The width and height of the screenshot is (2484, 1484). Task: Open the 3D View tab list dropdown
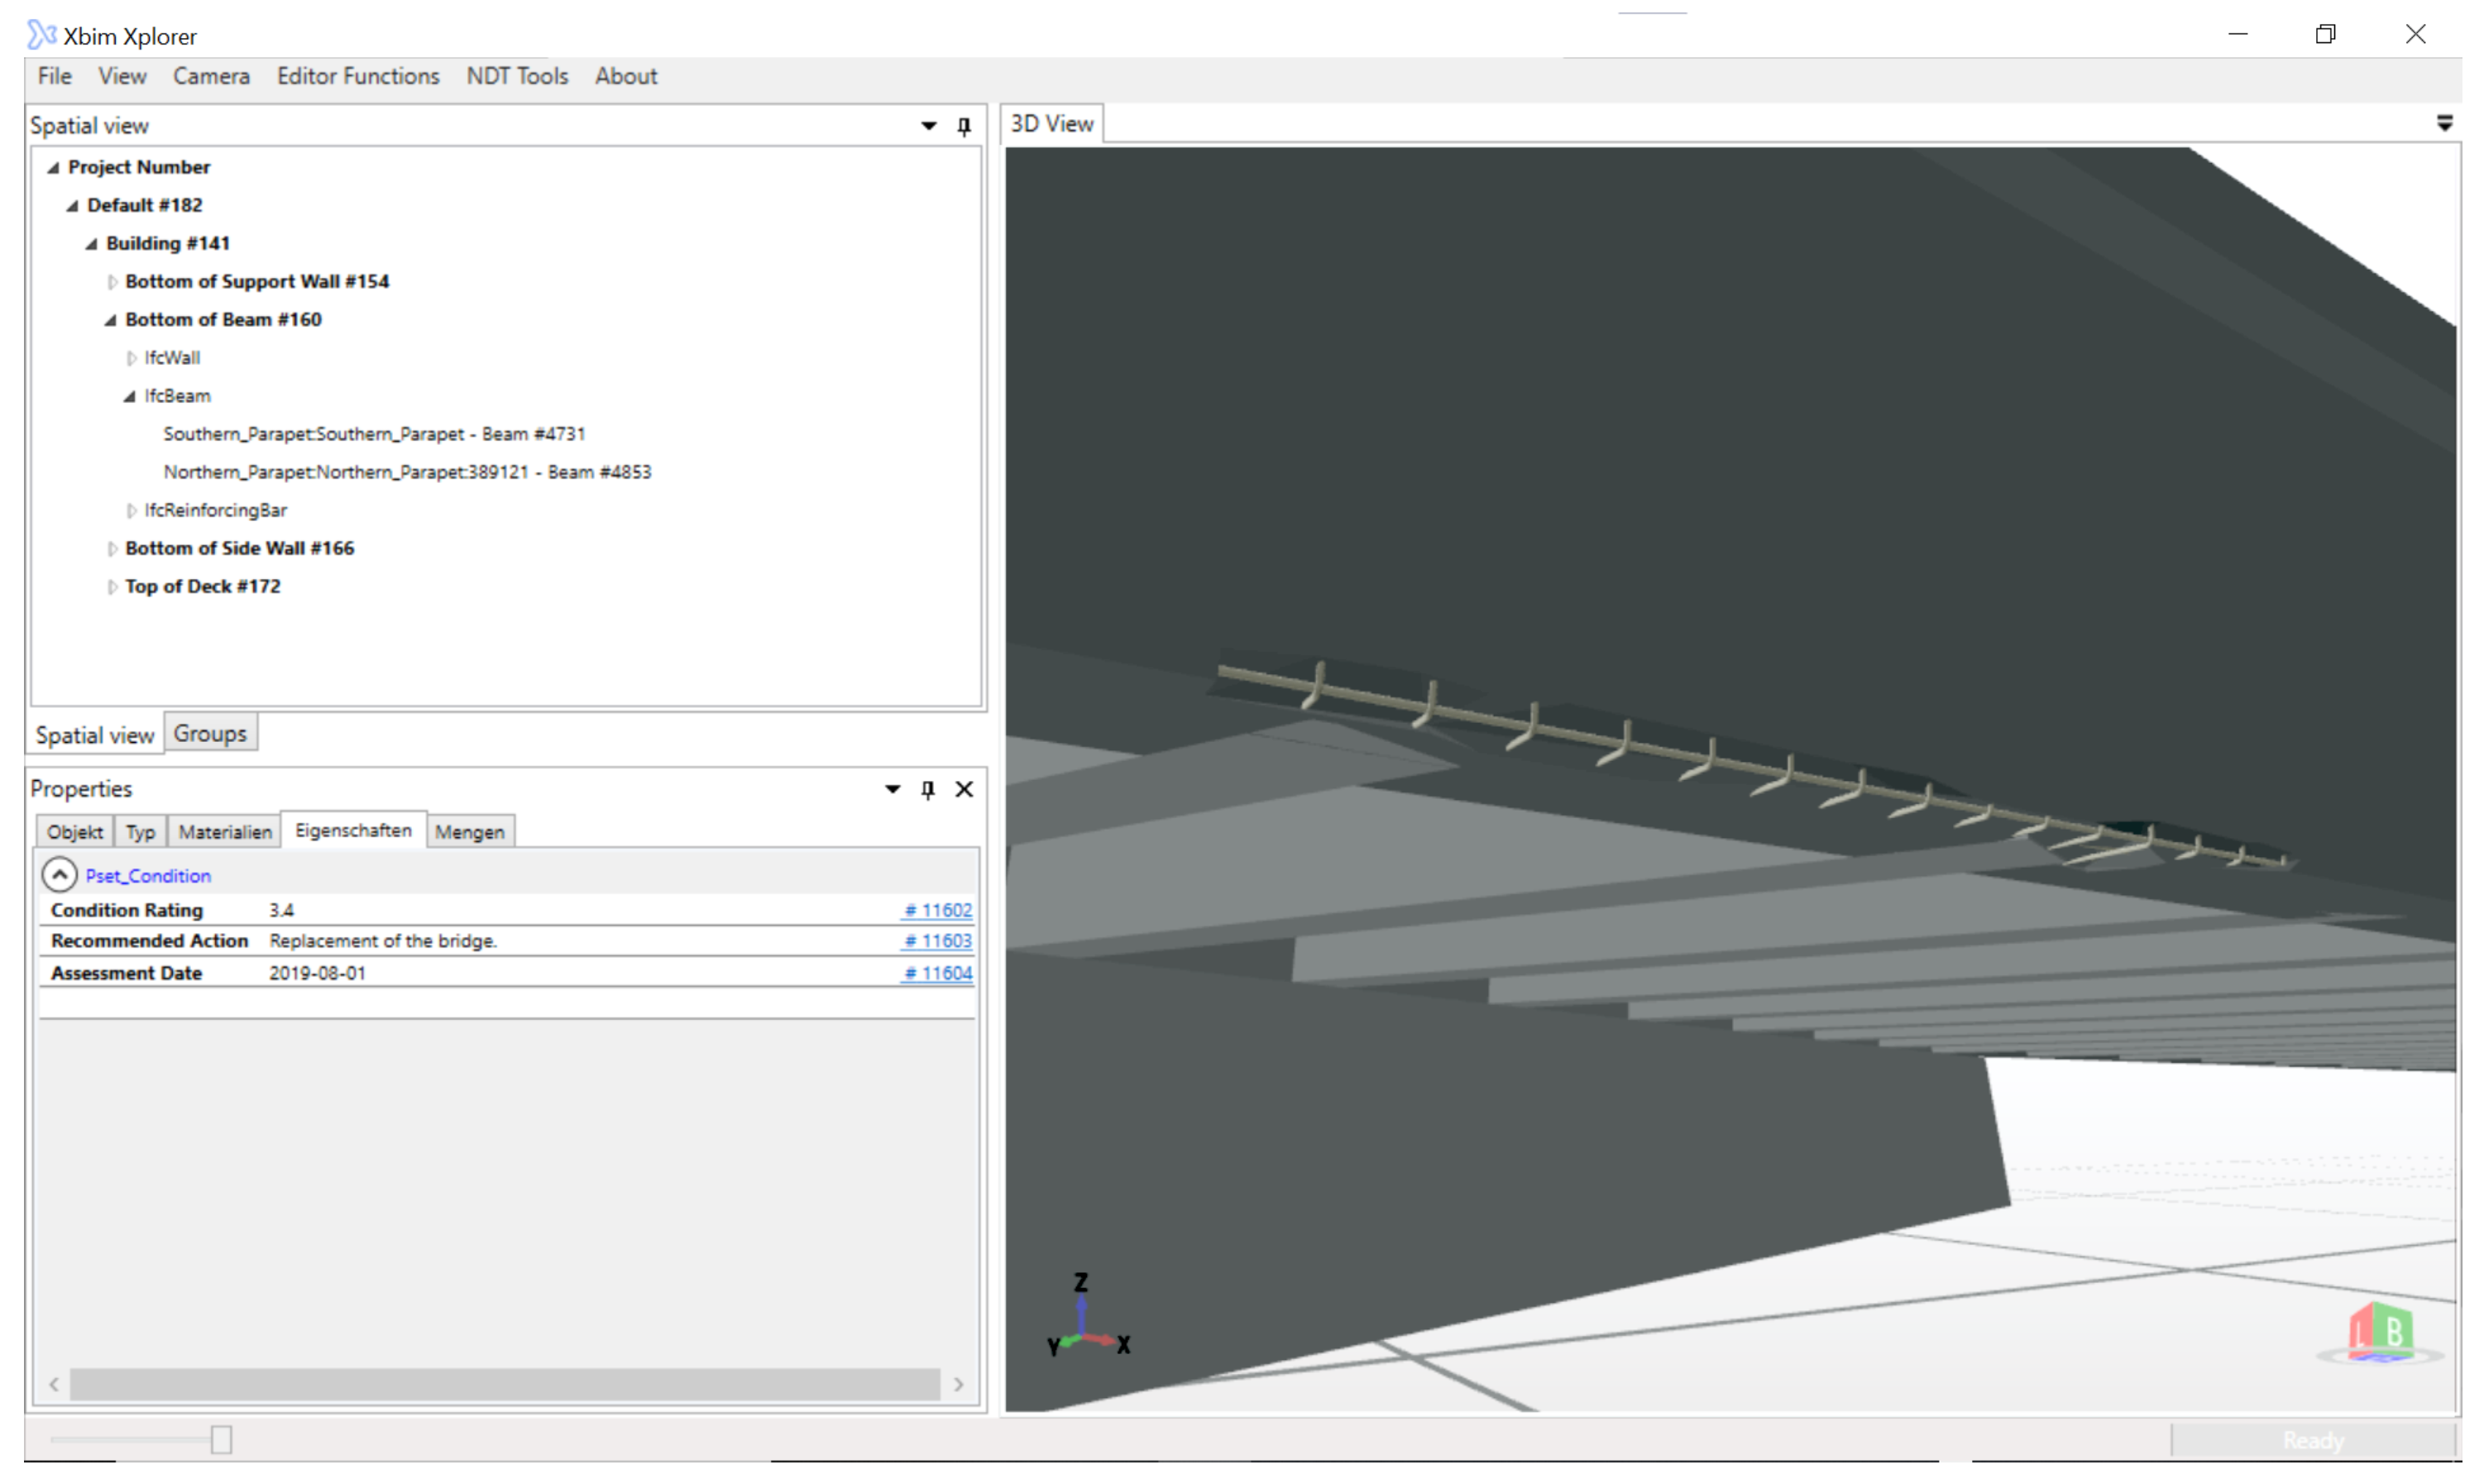[2444, 124]
